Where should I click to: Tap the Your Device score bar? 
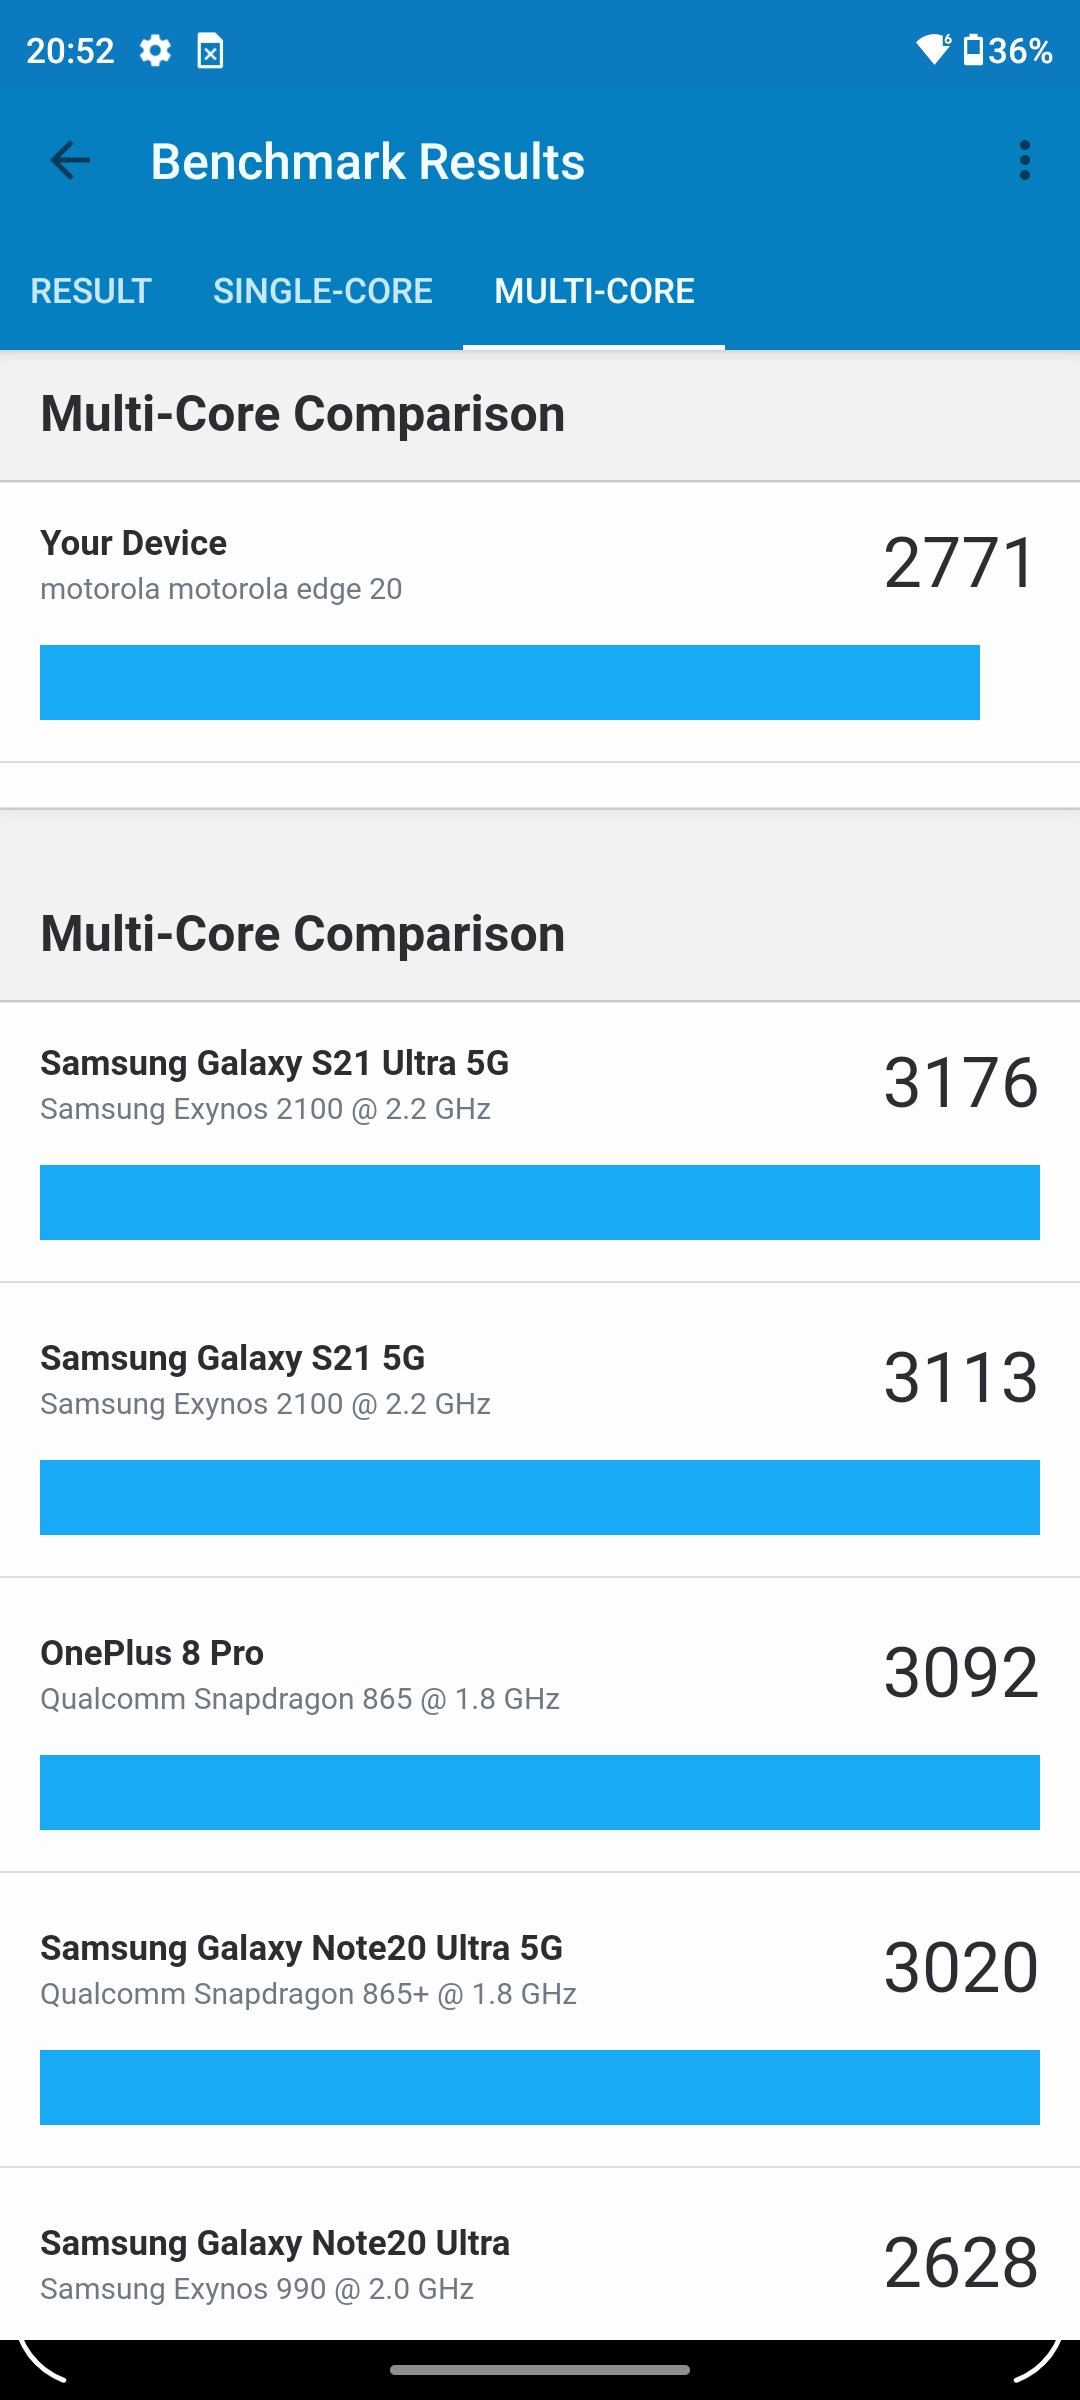(x=510, y=682)
